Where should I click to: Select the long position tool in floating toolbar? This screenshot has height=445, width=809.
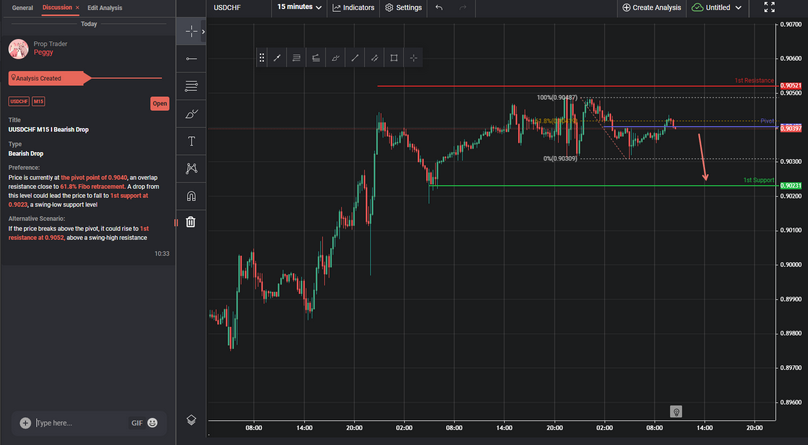click(316, 58)
